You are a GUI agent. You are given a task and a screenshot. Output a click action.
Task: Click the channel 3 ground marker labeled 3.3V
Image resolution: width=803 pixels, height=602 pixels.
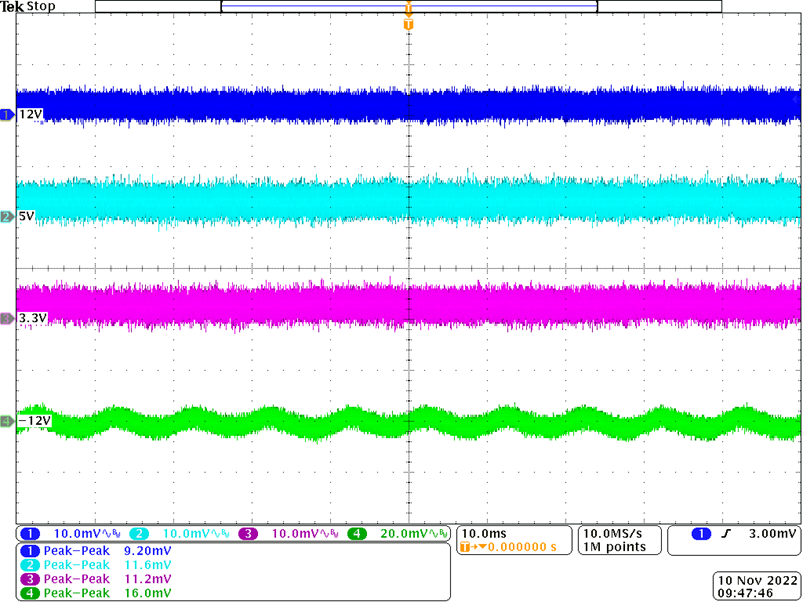pyautogui.click(x=7, y=319)
